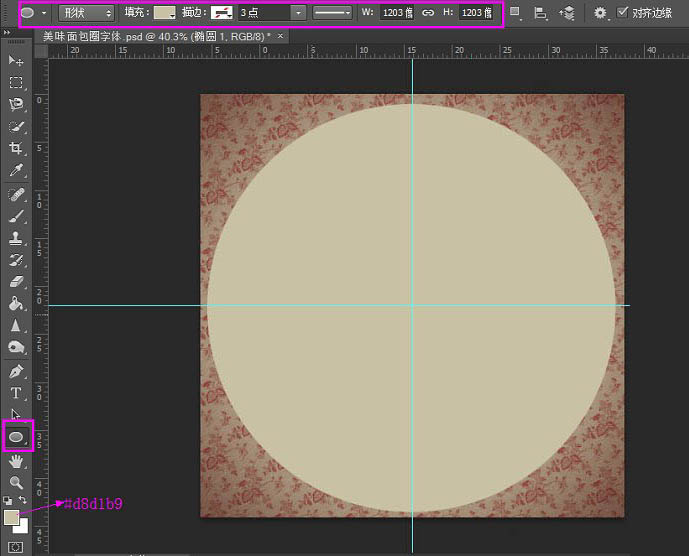Select the Move tool
This screenshot has height=556, width=689.
click(16, 61)
